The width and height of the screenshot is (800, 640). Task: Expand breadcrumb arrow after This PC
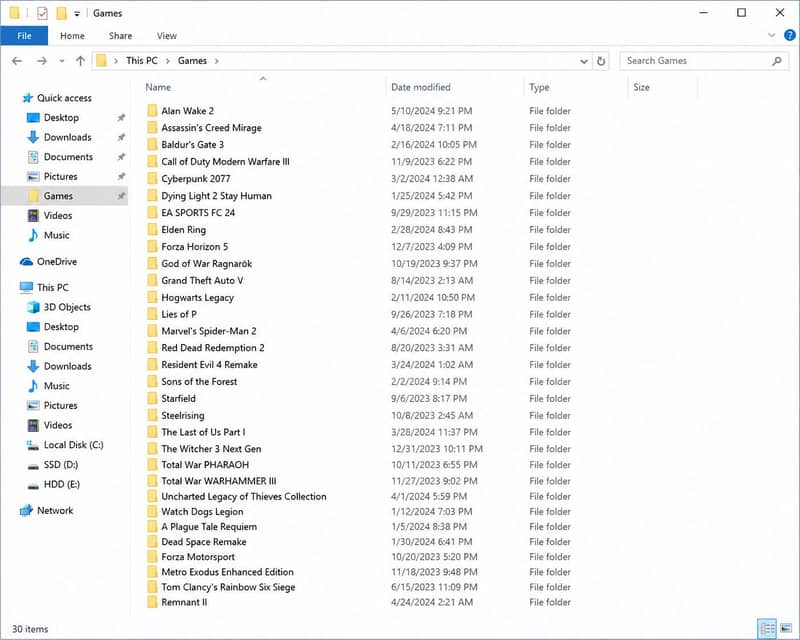167,61
